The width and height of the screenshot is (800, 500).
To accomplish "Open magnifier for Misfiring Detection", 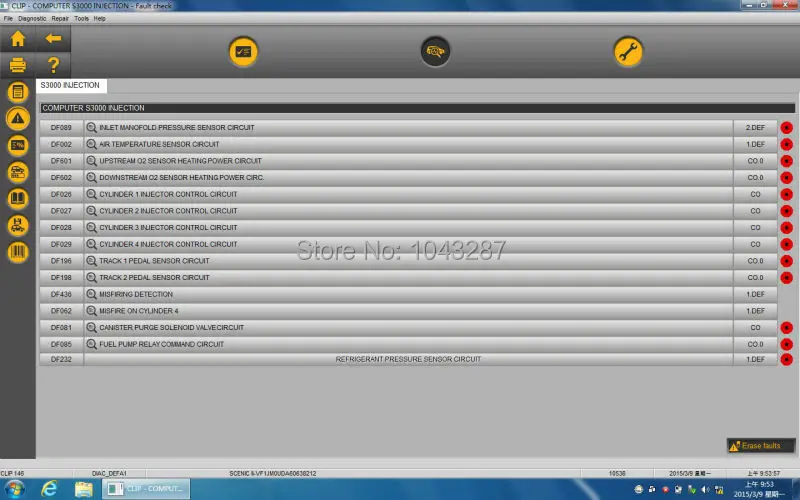I will (x=91, y=294).
